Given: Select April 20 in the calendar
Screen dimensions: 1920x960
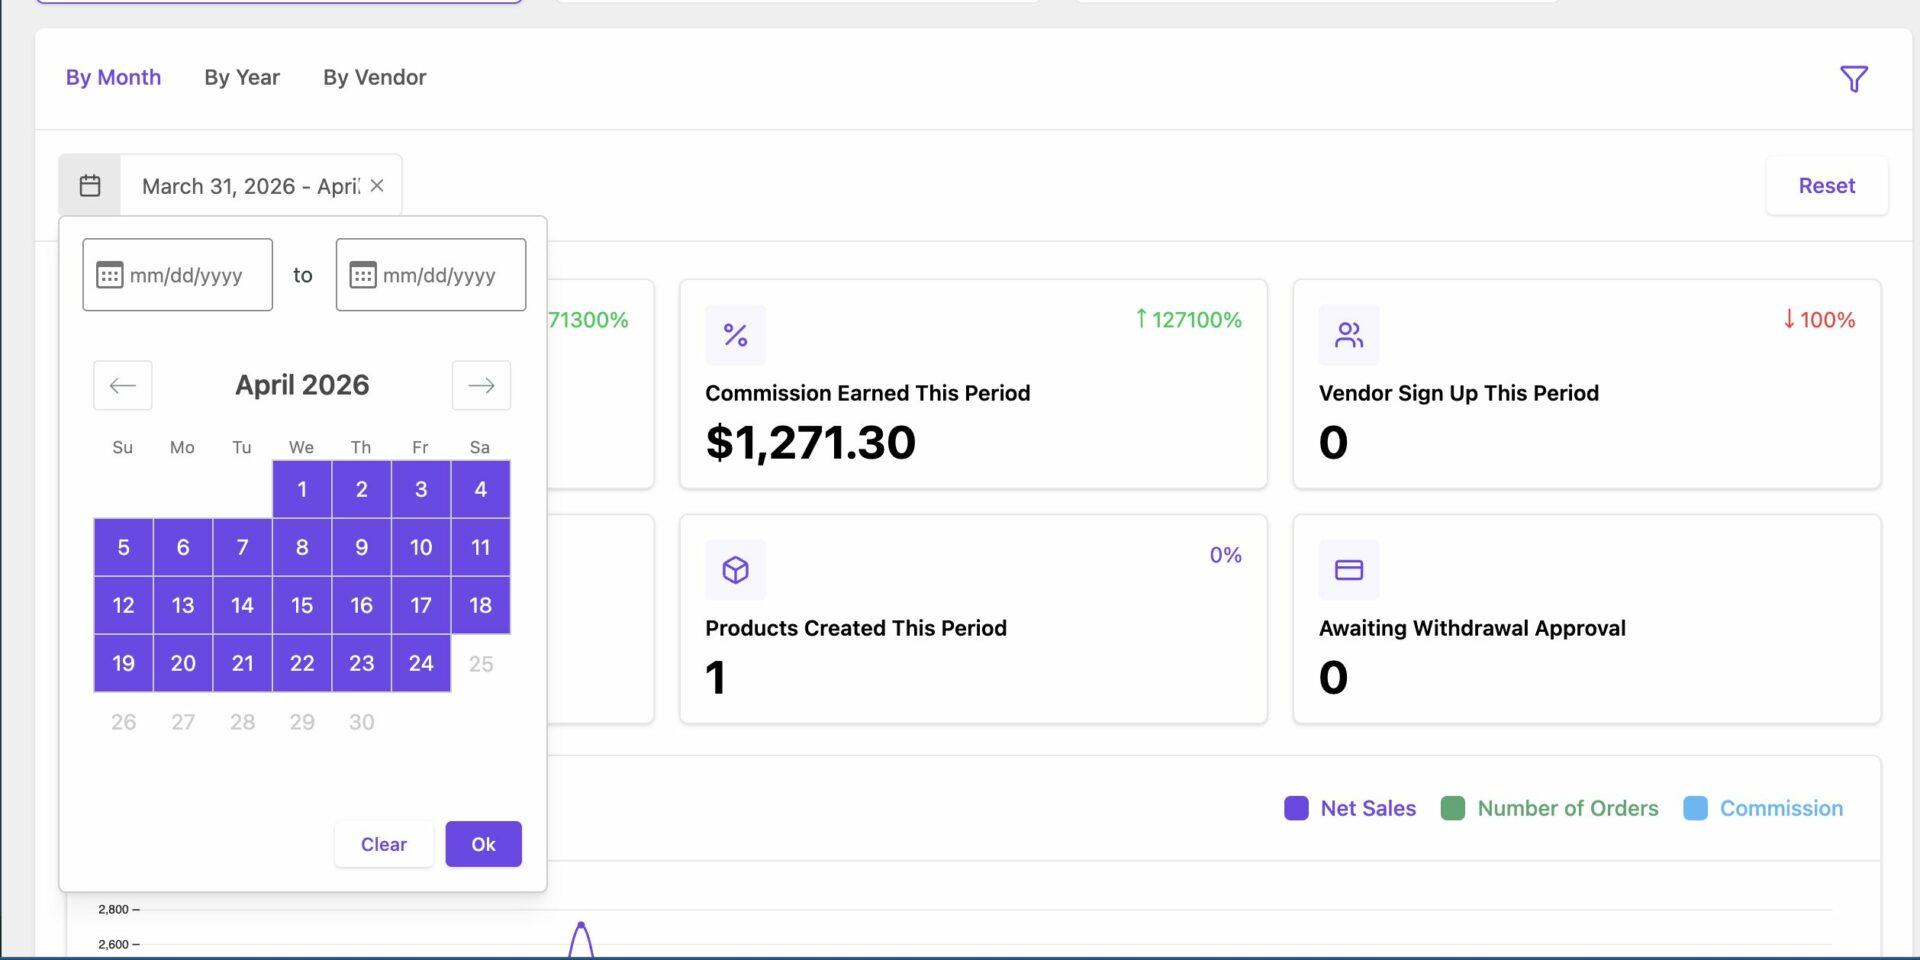Looking at the screenshot, I should point(183,663).
